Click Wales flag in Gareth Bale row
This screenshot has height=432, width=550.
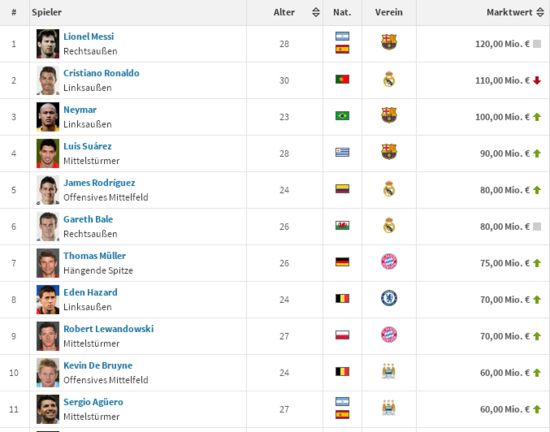click(342, 225)
